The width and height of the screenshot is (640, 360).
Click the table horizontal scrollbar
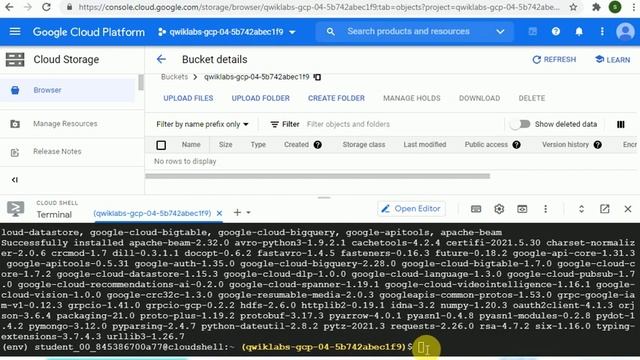click(x=318, y=176)
